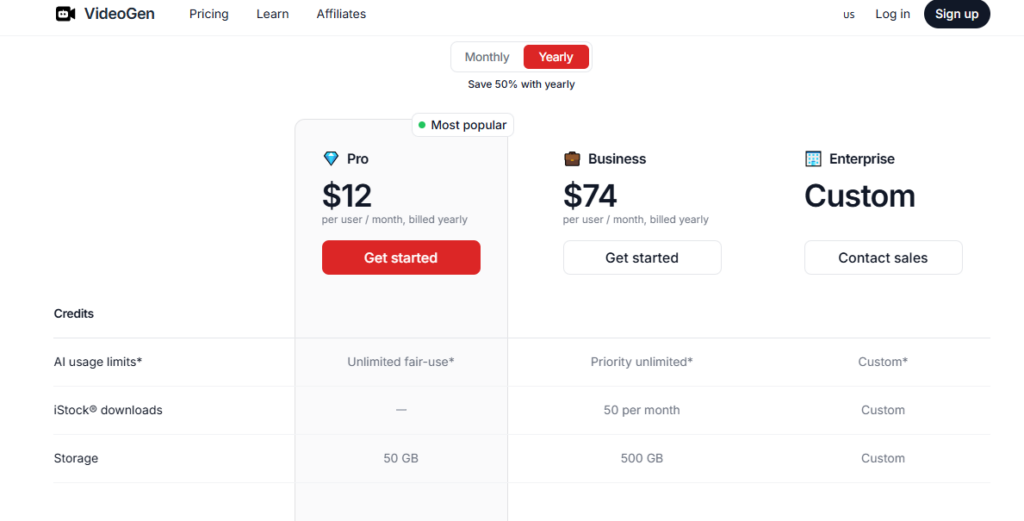Switch billing to Monthly
Screen dimensions: 1024x521
coord(487,57)
